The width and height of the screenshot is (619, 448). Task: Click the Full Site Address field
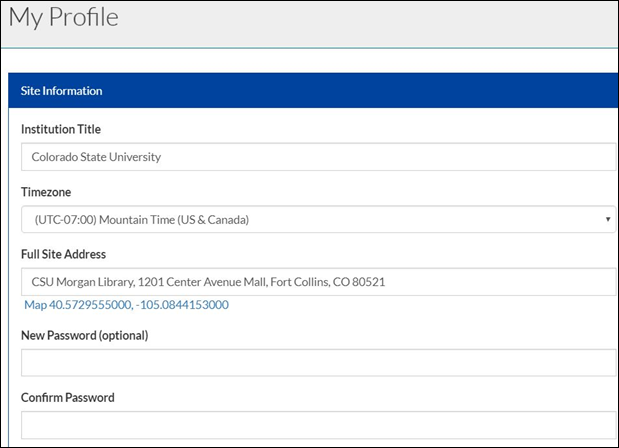pos(318,282)
